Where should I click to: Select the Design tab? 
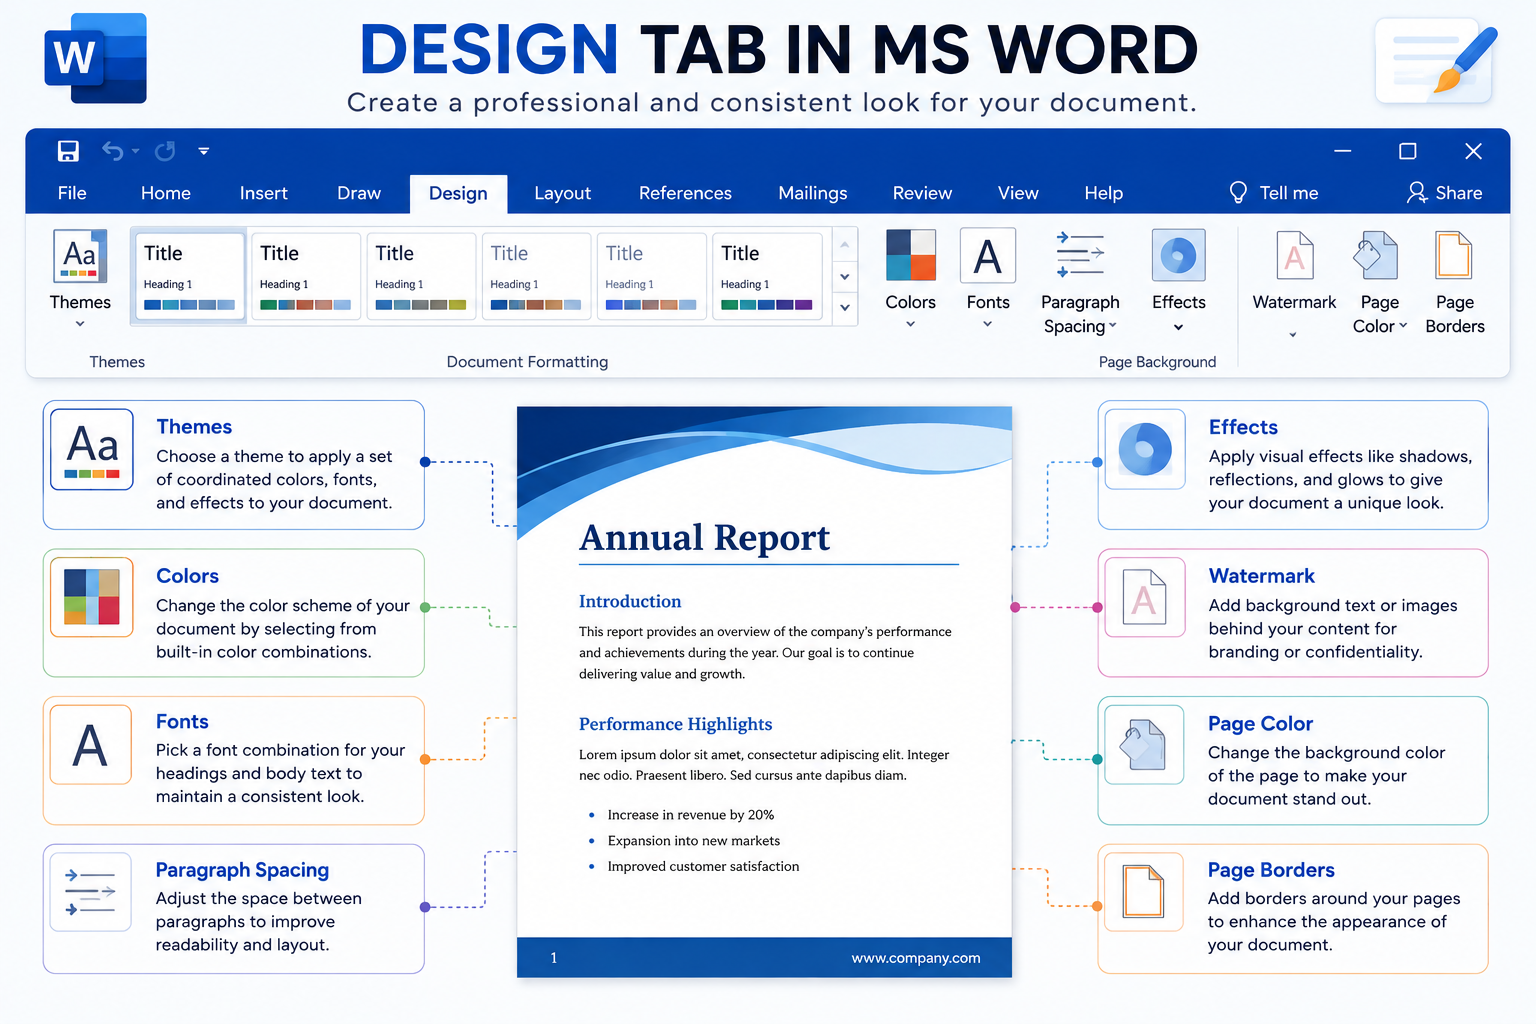(x=458, y=194)
